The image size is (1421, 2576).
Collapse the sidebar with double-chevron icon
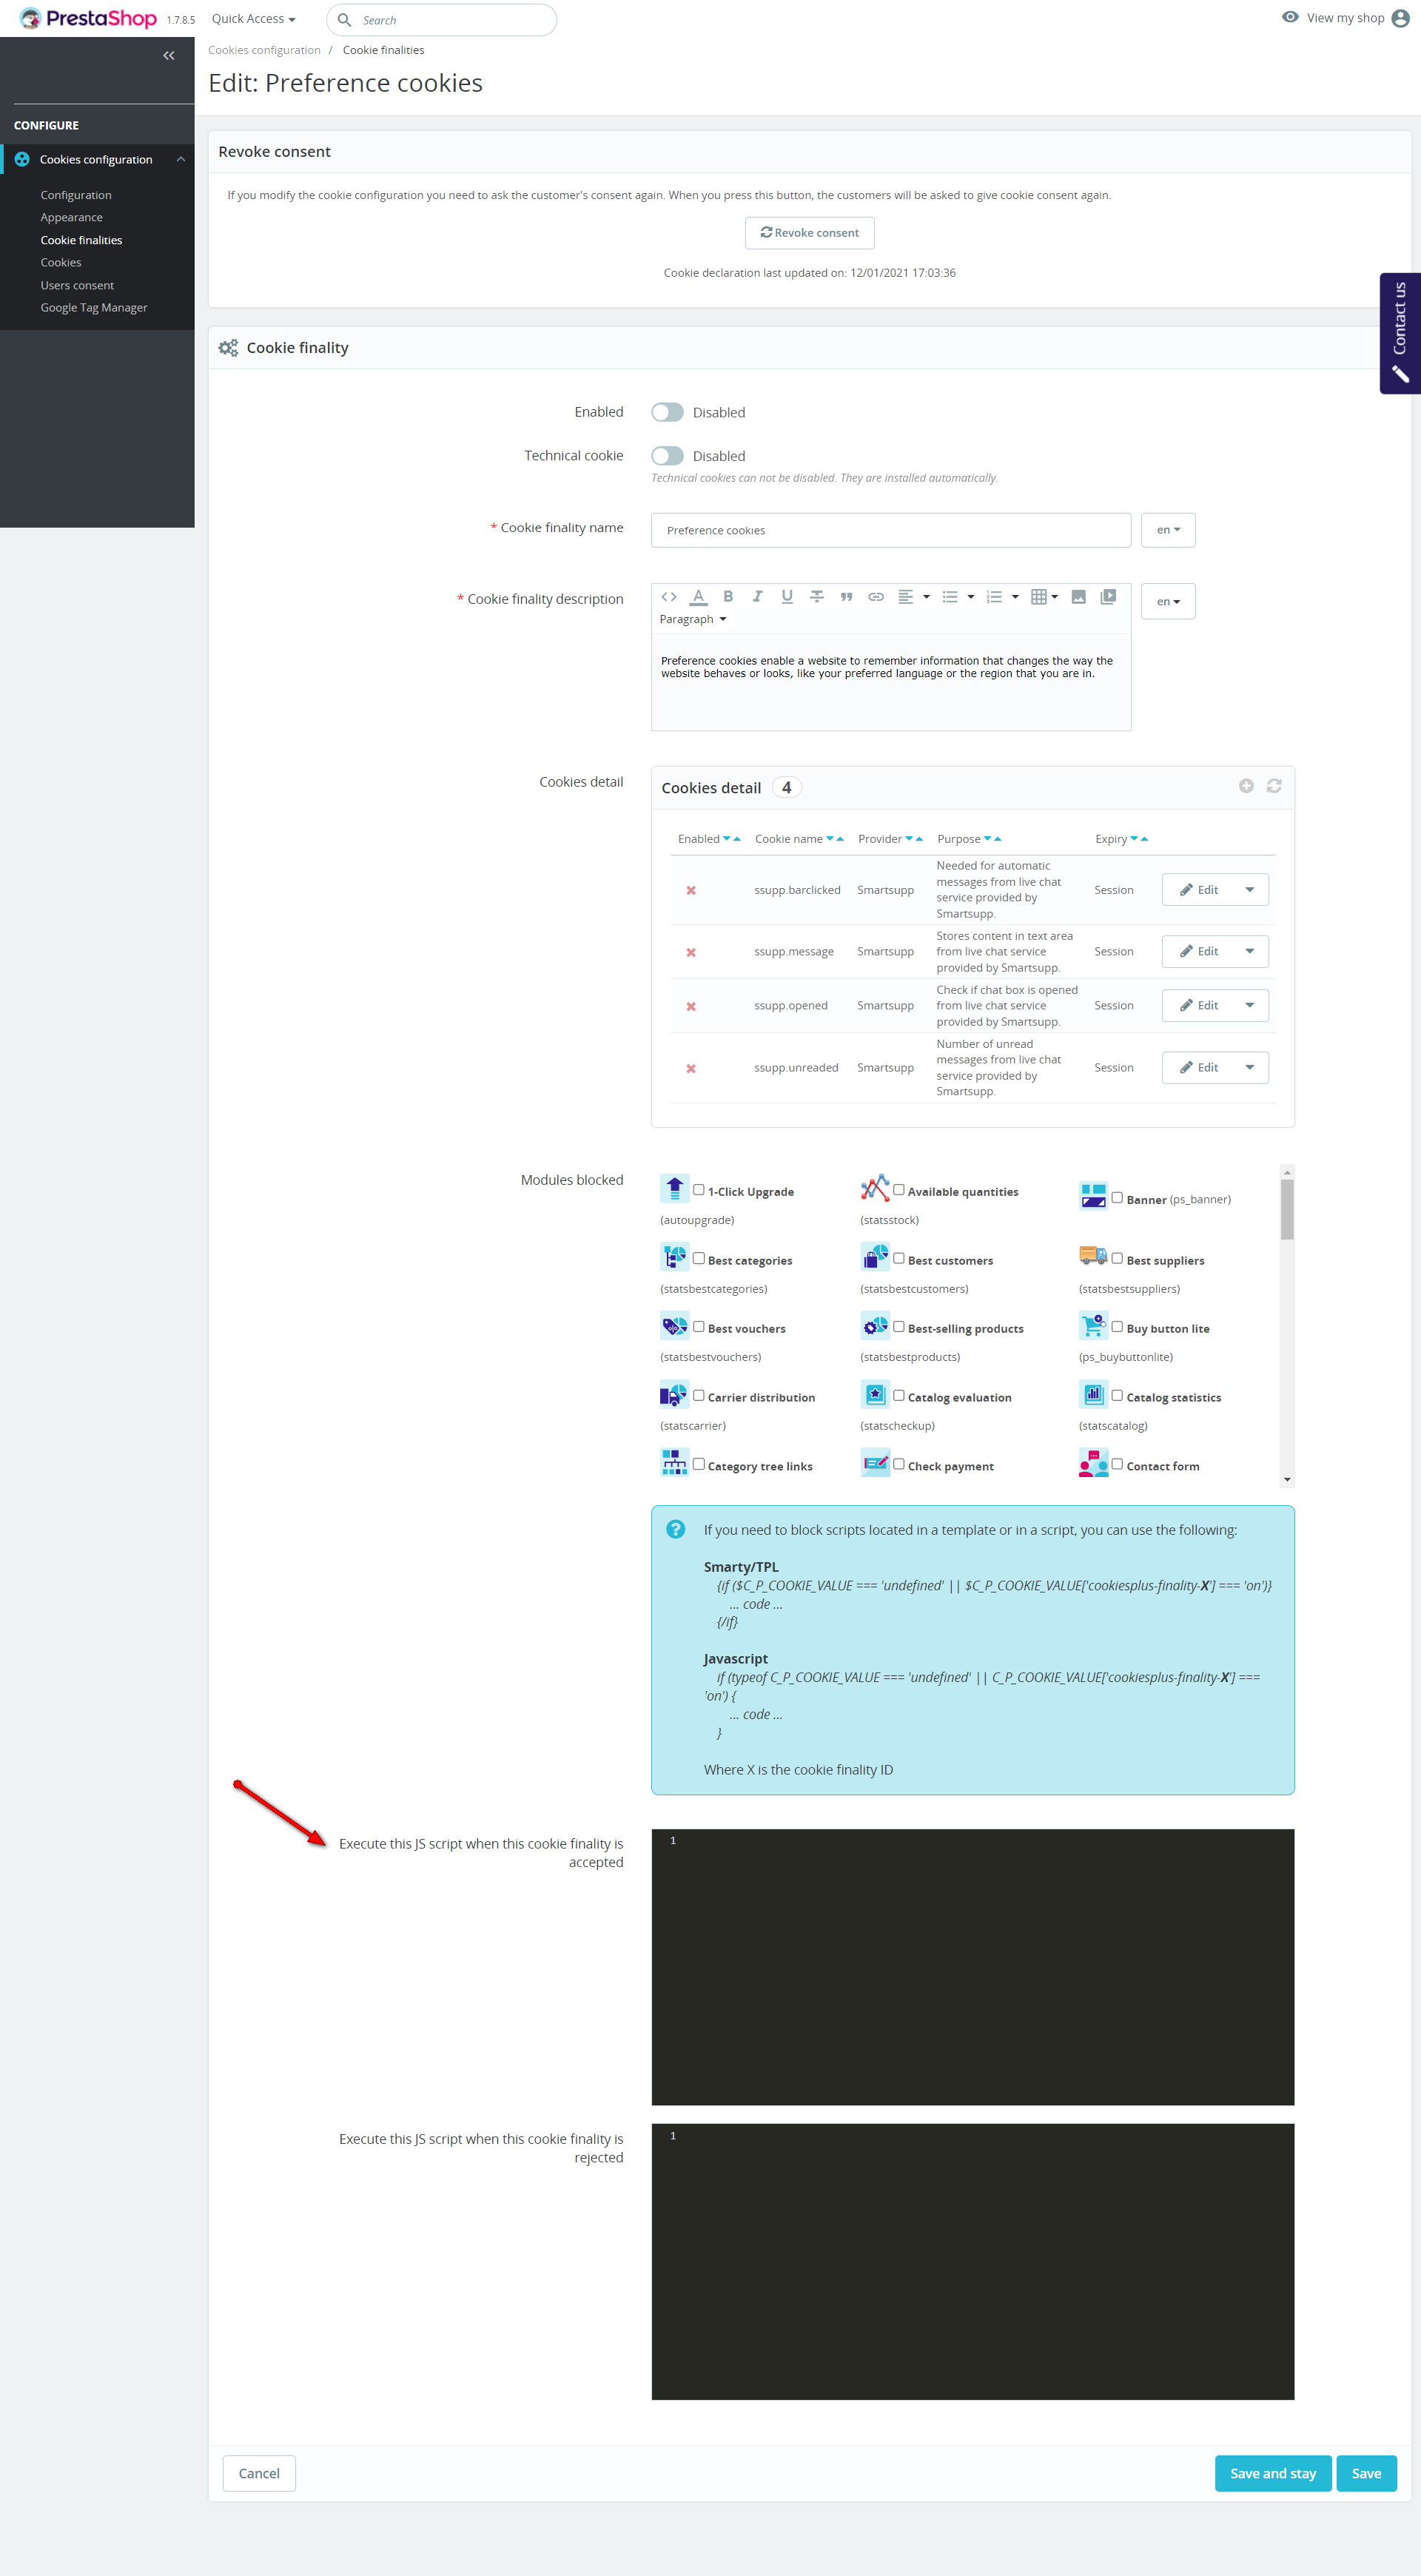click(169, 56)
